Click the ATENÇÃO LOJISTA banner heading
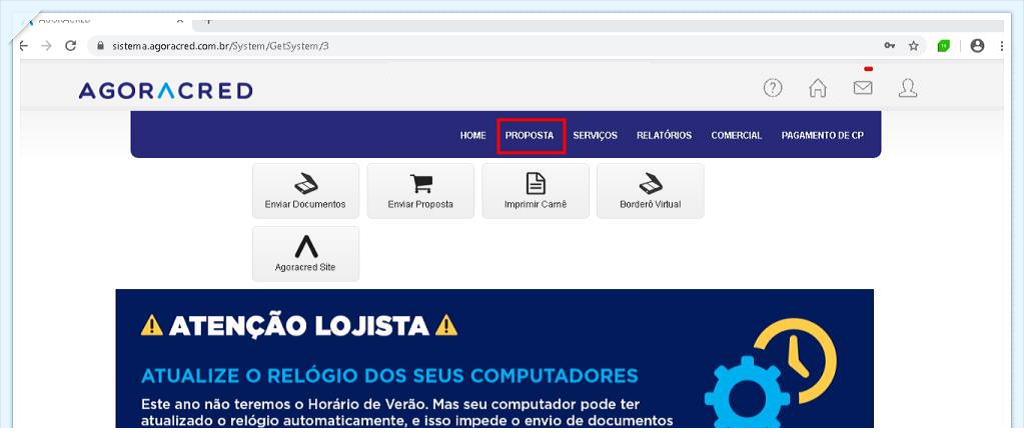 coord(299,325)
